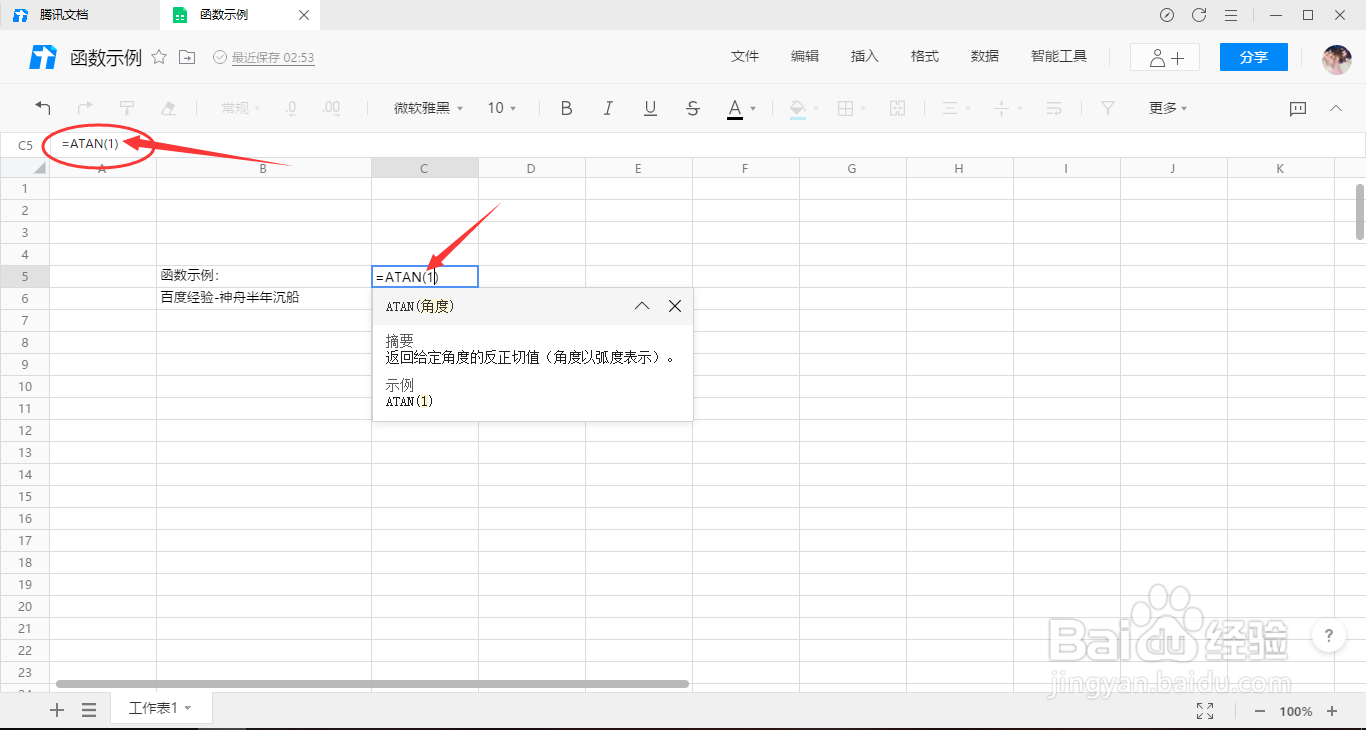Click the blue 分享 button
Viewport: 1366px width, 730px height.
click(1254, 57)
